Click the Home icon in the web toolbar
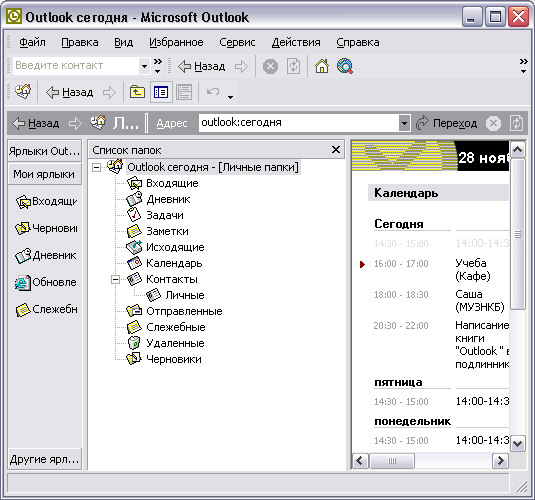This screenshot has width=535, height=500. click(x=322, y=66)
